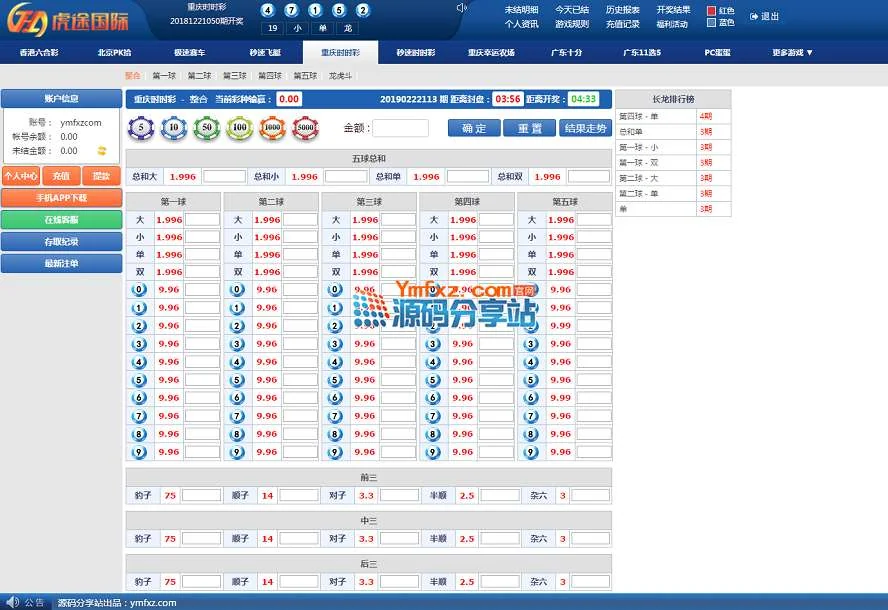Click the 金额 amount input field

coord(400,128)
